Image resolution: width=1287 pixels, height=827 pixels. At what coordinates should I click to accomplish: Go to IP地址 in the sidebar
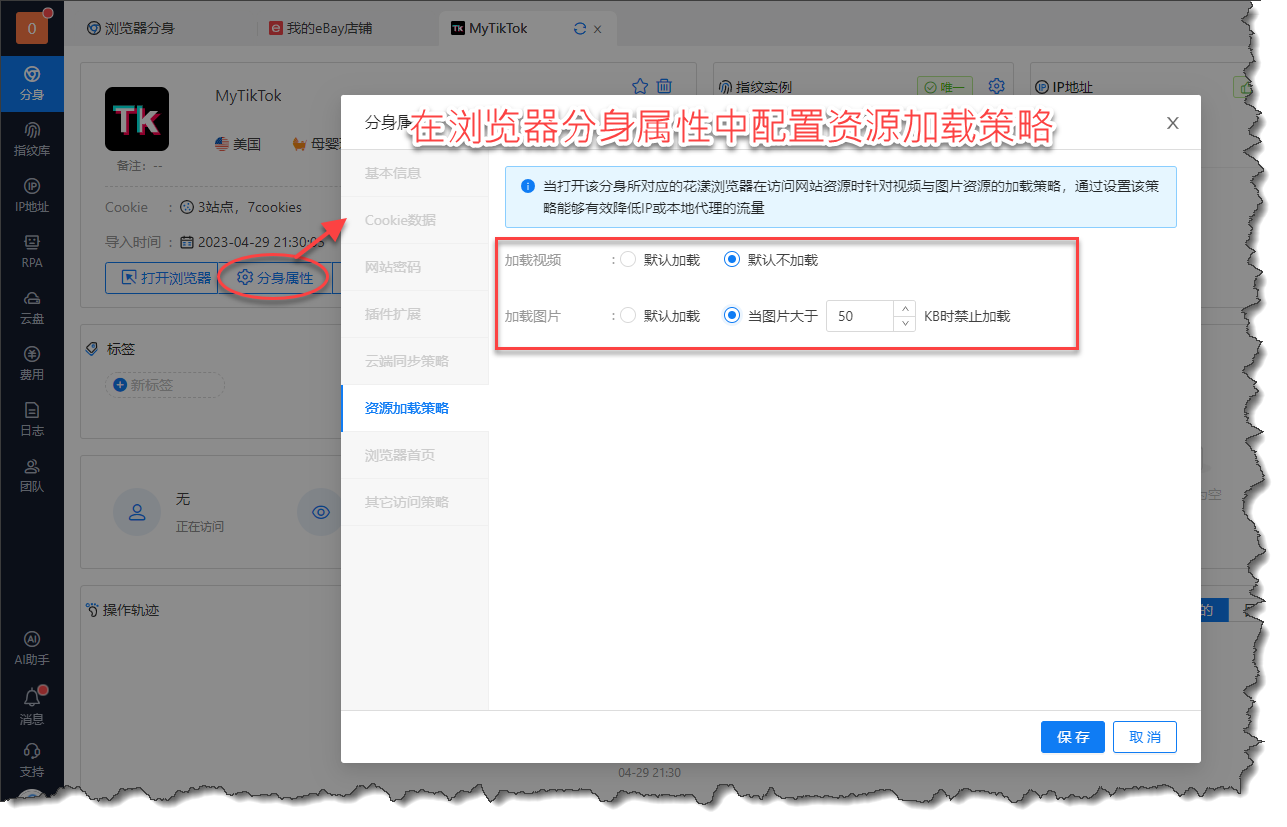(x=32, y=196)
